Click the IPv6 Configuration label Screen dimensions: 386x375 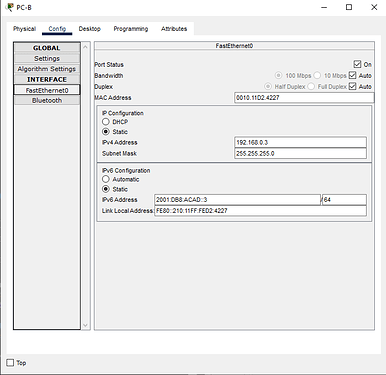(126, 170)
